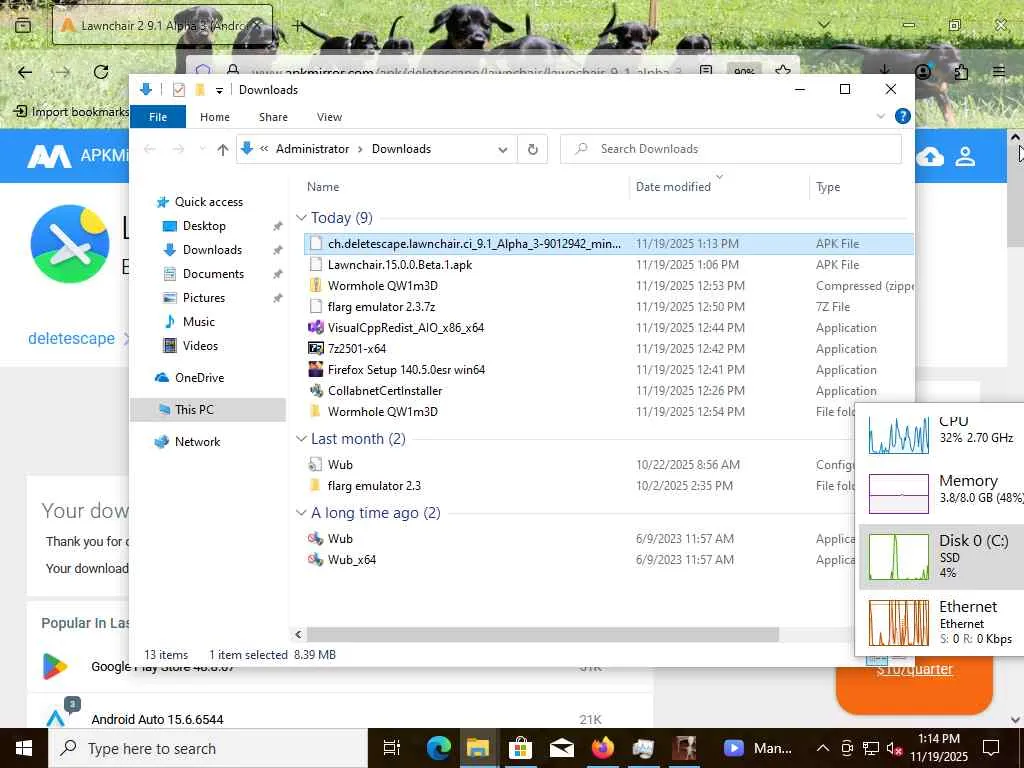
Task: Switch to the Home ribbon tab
Action: 215,117
